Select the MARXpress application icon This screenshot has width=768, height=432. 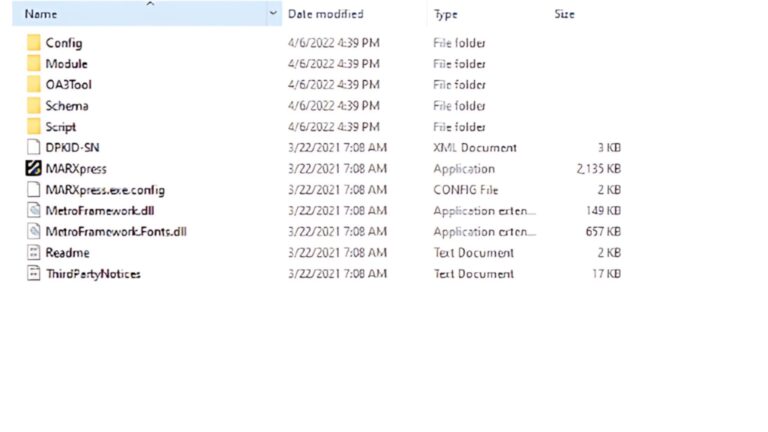pos(33,169)
